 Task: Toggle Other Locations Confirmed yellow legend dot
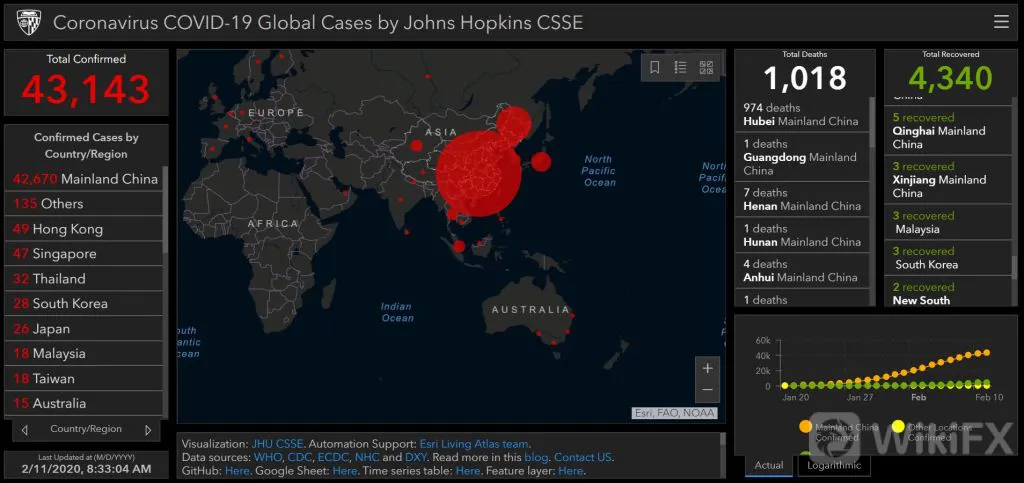pos(899,427)
